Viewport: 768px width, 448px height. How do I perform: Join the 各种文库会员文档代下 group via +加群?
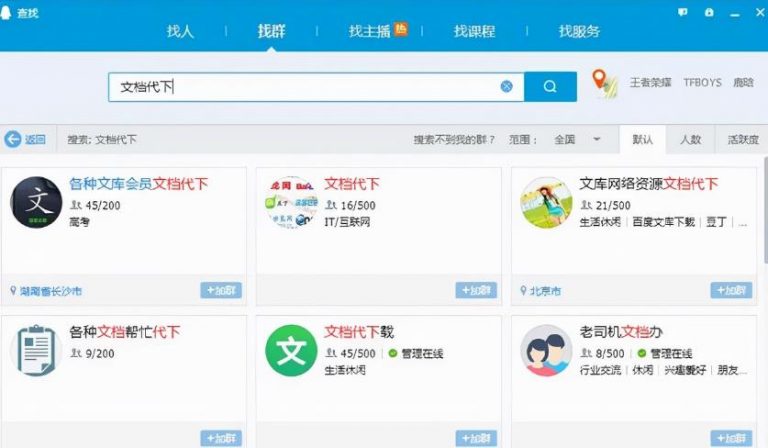pos(221,291)
